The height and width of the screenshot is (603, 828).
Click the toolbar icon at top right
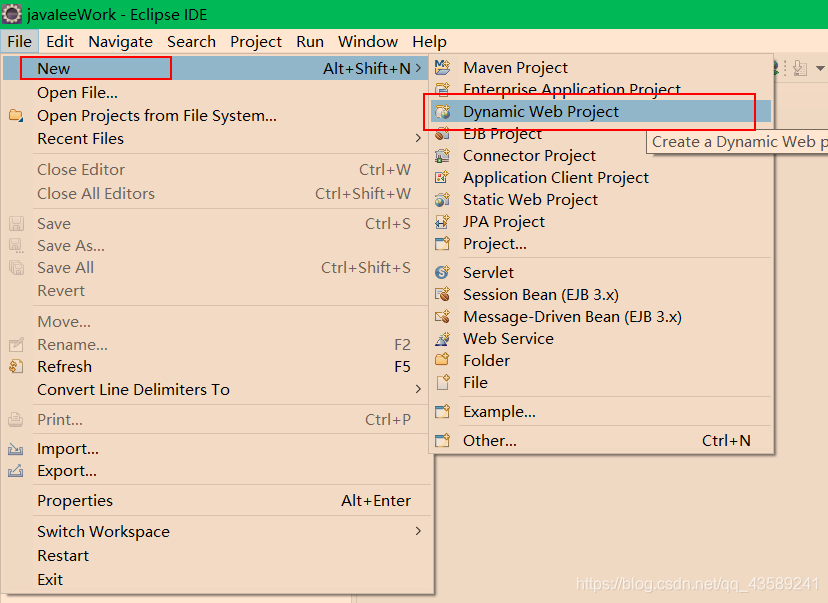pos(801,68)
